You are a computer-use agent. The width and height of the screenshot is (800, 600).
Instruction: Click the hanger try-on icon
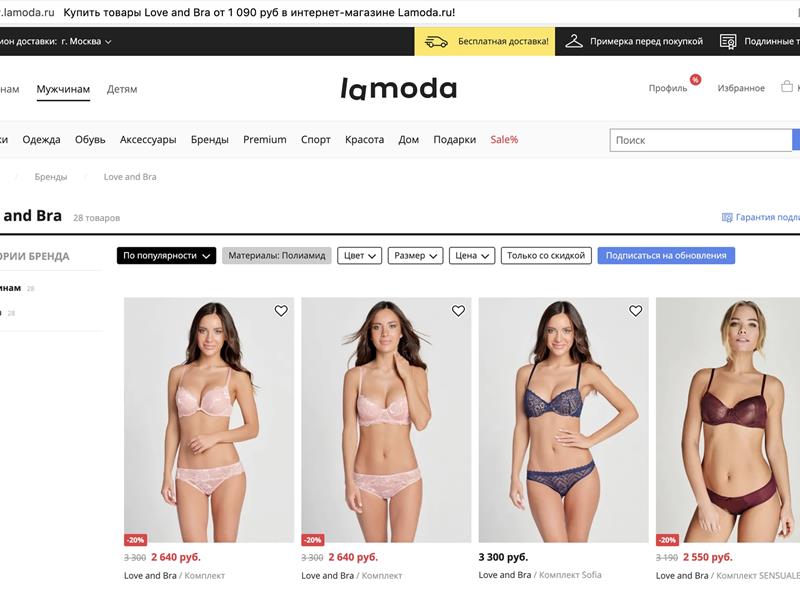(574, 41)
